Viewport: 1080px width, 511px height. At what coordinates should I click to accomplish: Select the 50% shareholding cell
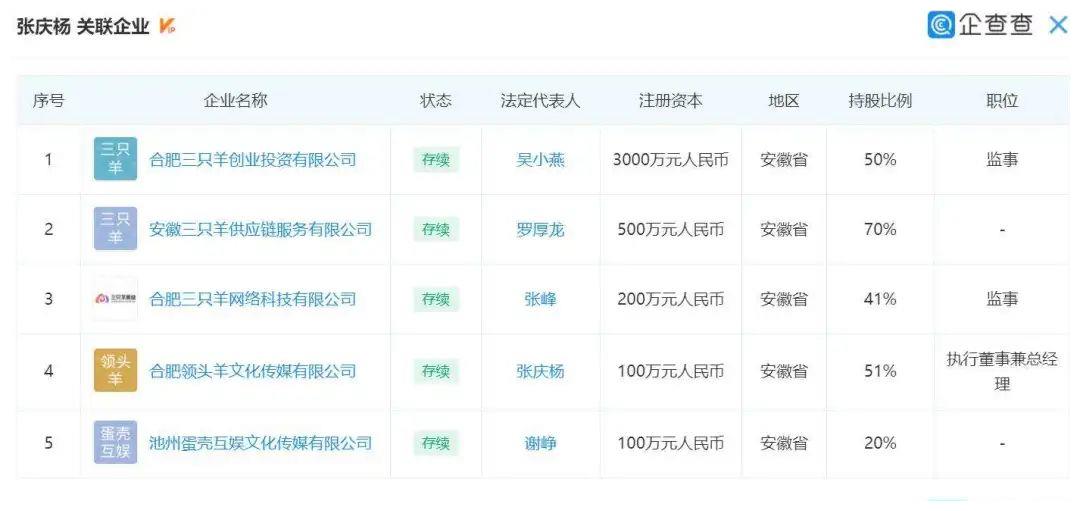point(880,160)
